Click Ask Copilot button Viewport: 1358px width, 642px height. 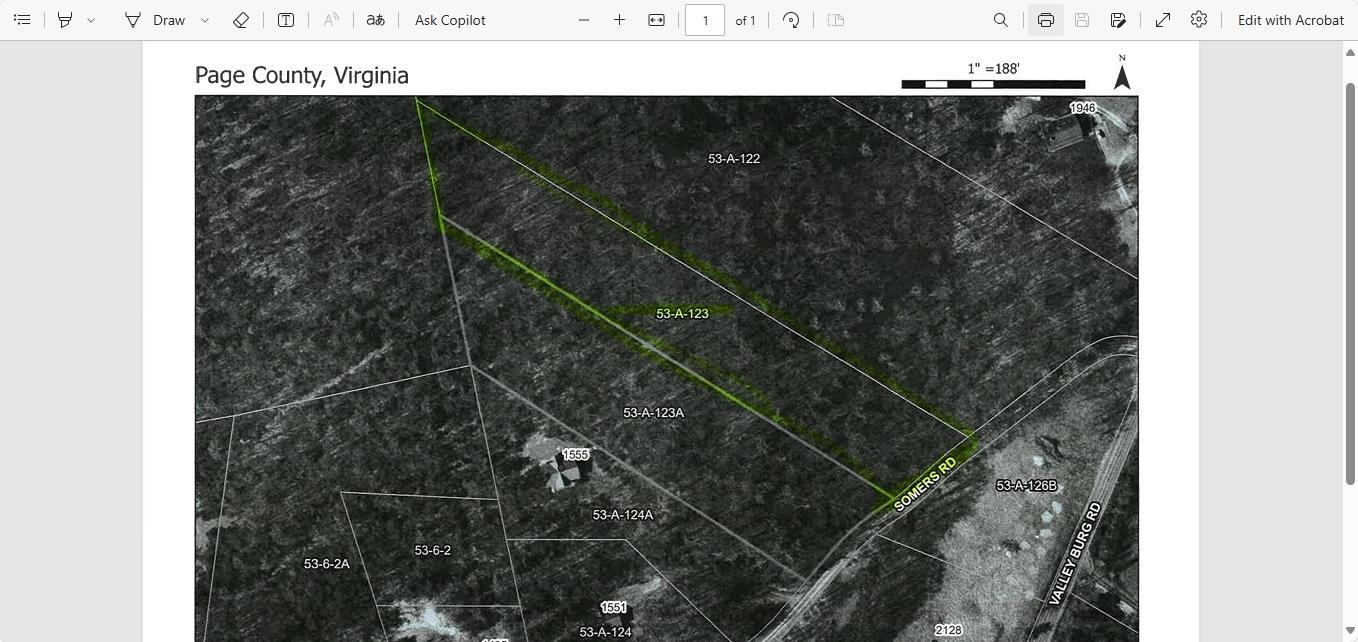(x=450, y=20)
